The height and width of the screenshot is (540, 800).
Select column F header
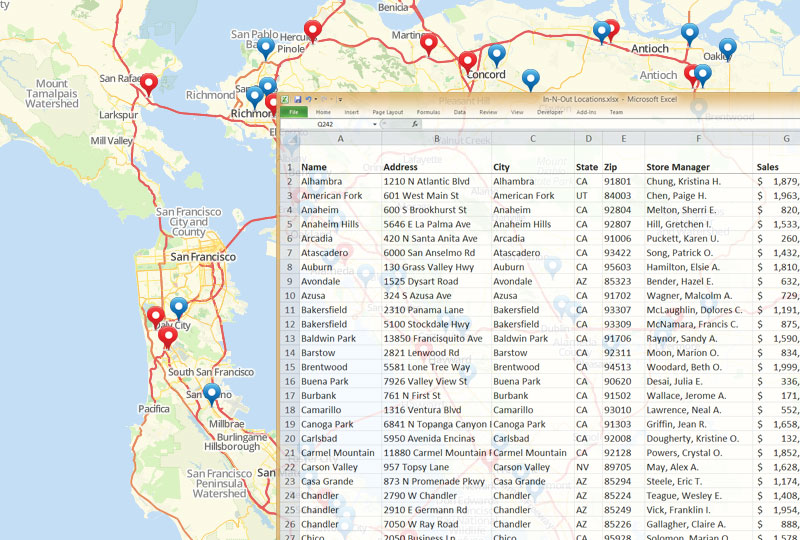click(698, 139)
